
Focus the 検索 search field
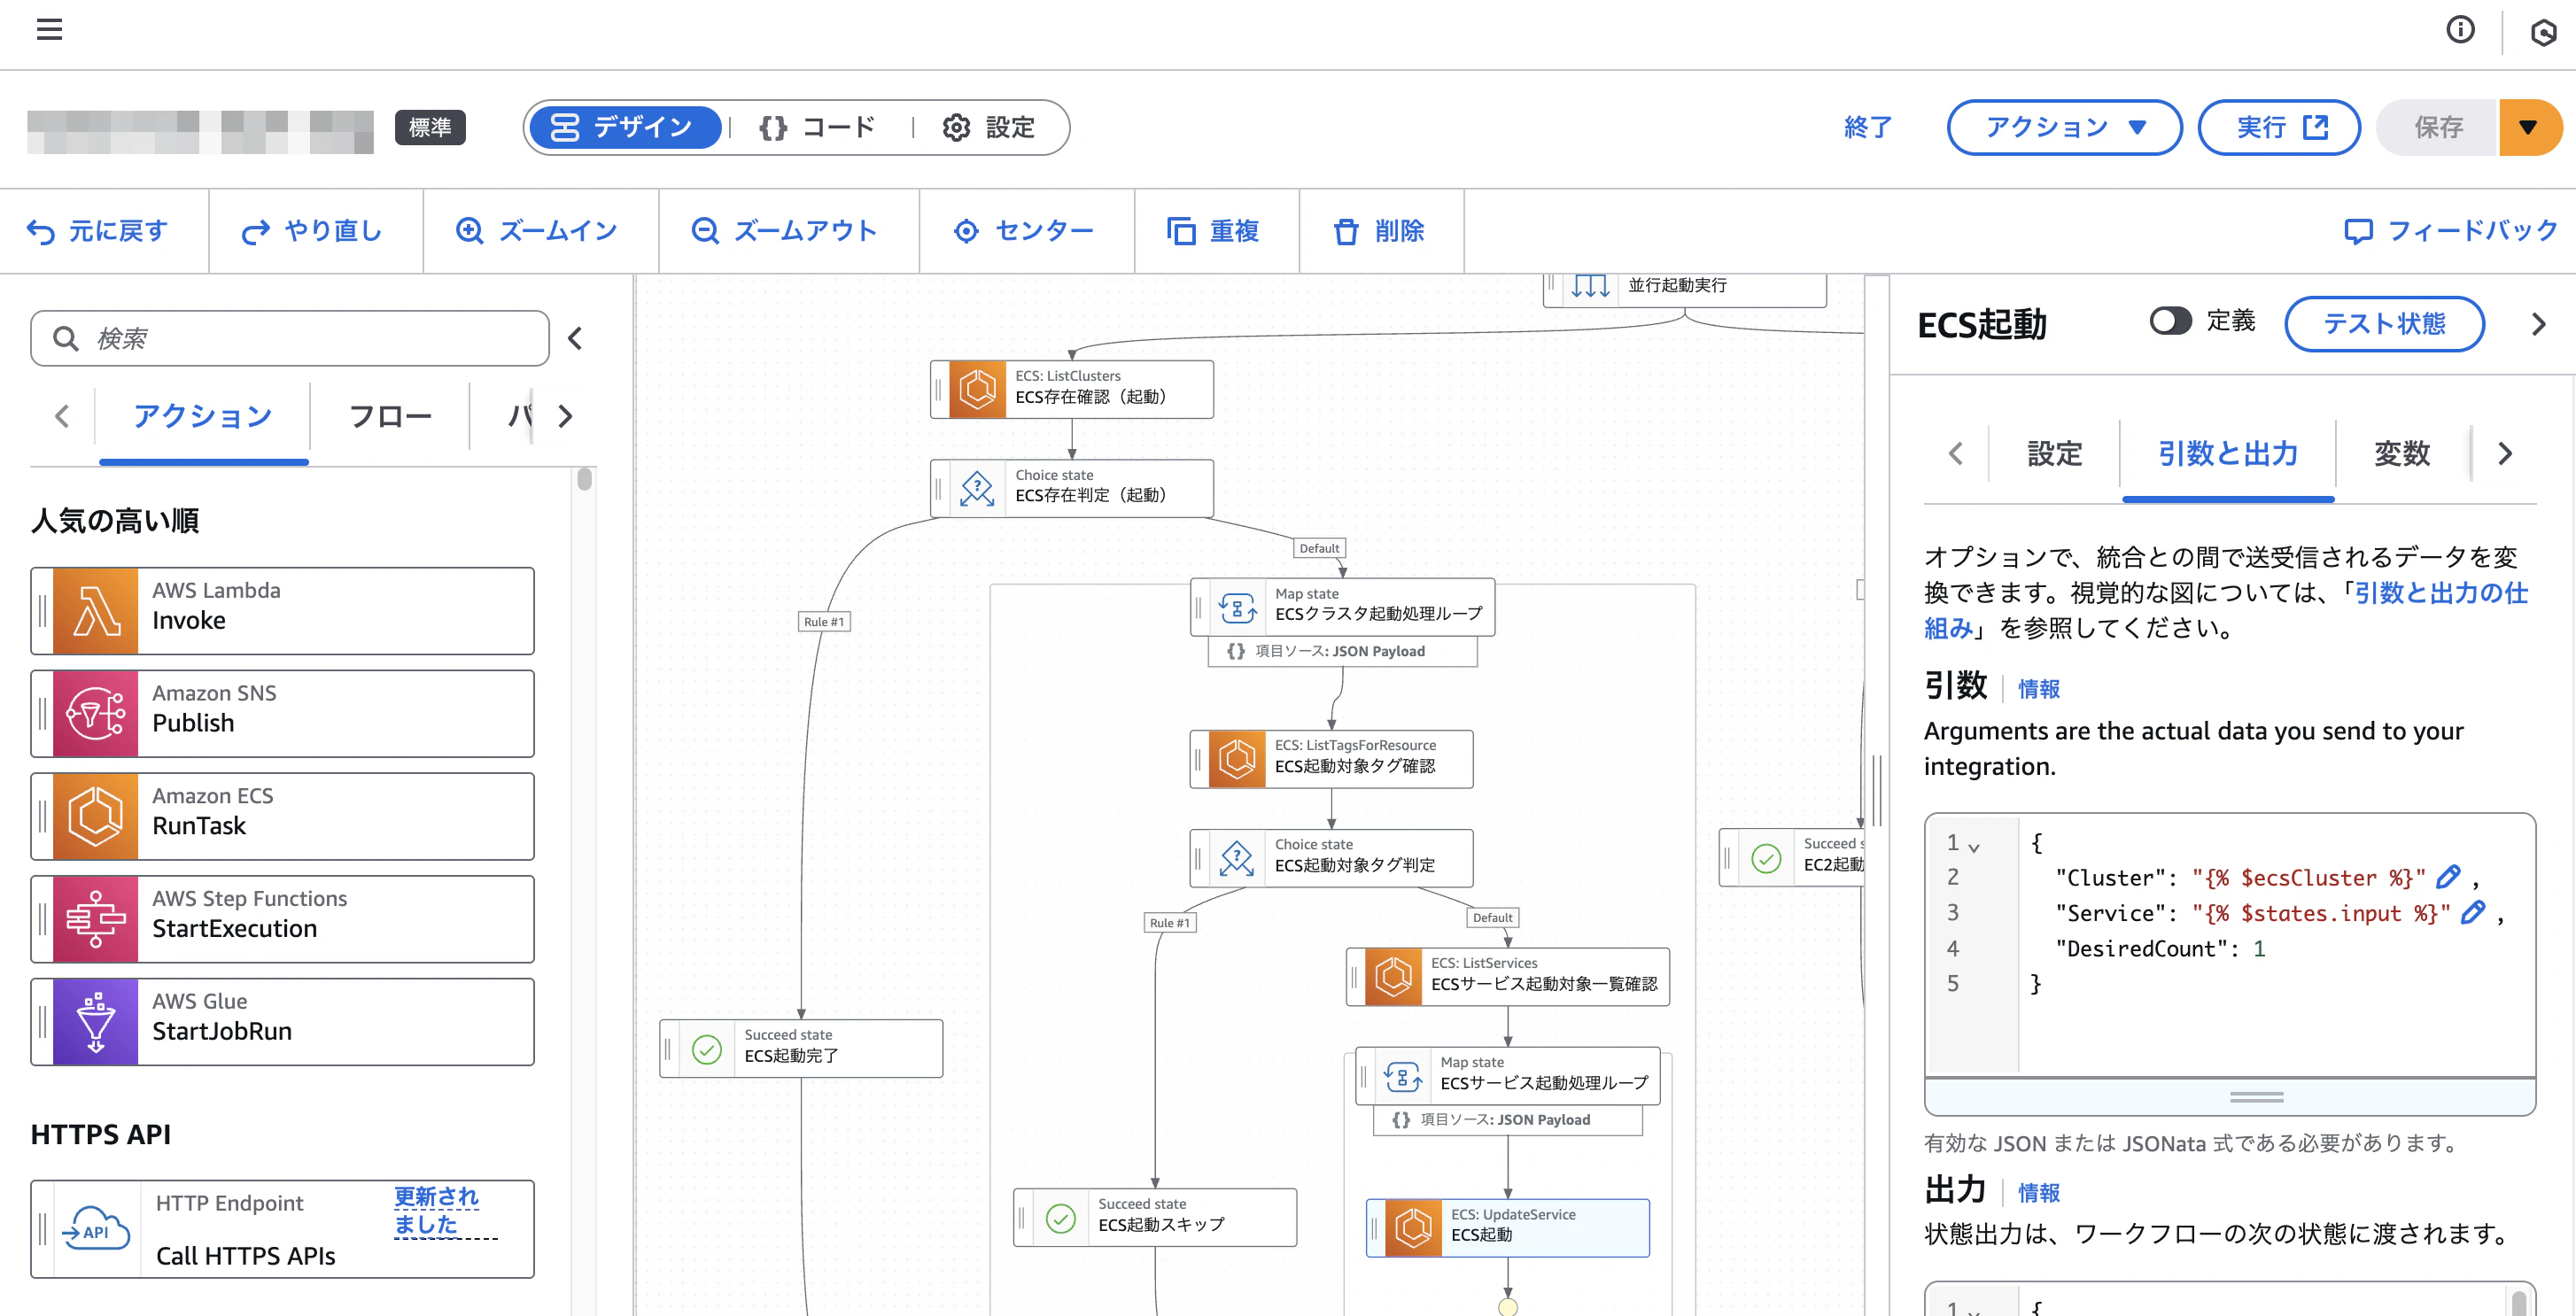coord(289,339)
